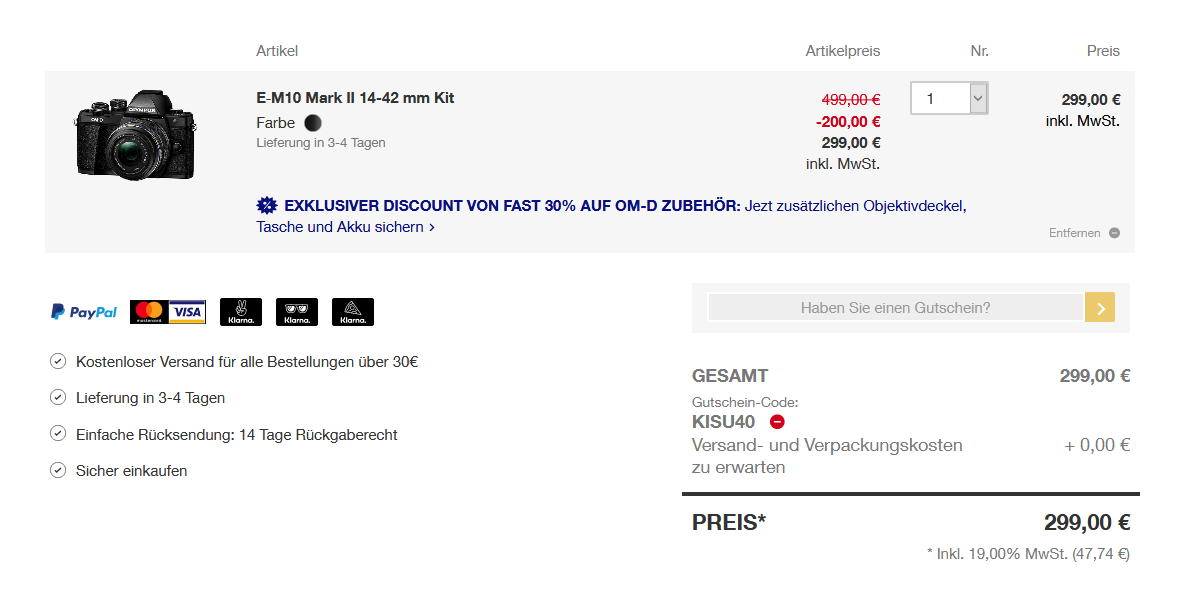Open E-M10 Mark II product title
This screenshot has height=601, width=1180.
[355, 98]
